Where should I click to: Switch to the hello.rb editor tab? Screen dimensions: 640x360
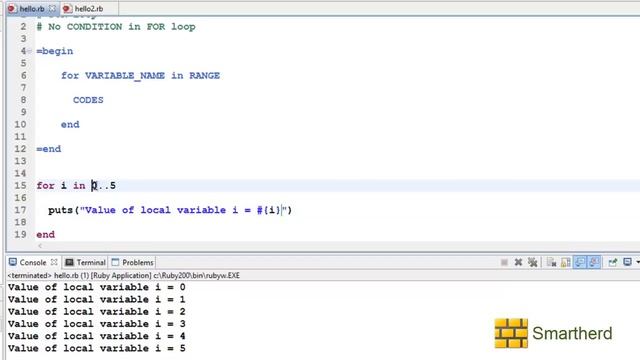pos(32,9)
